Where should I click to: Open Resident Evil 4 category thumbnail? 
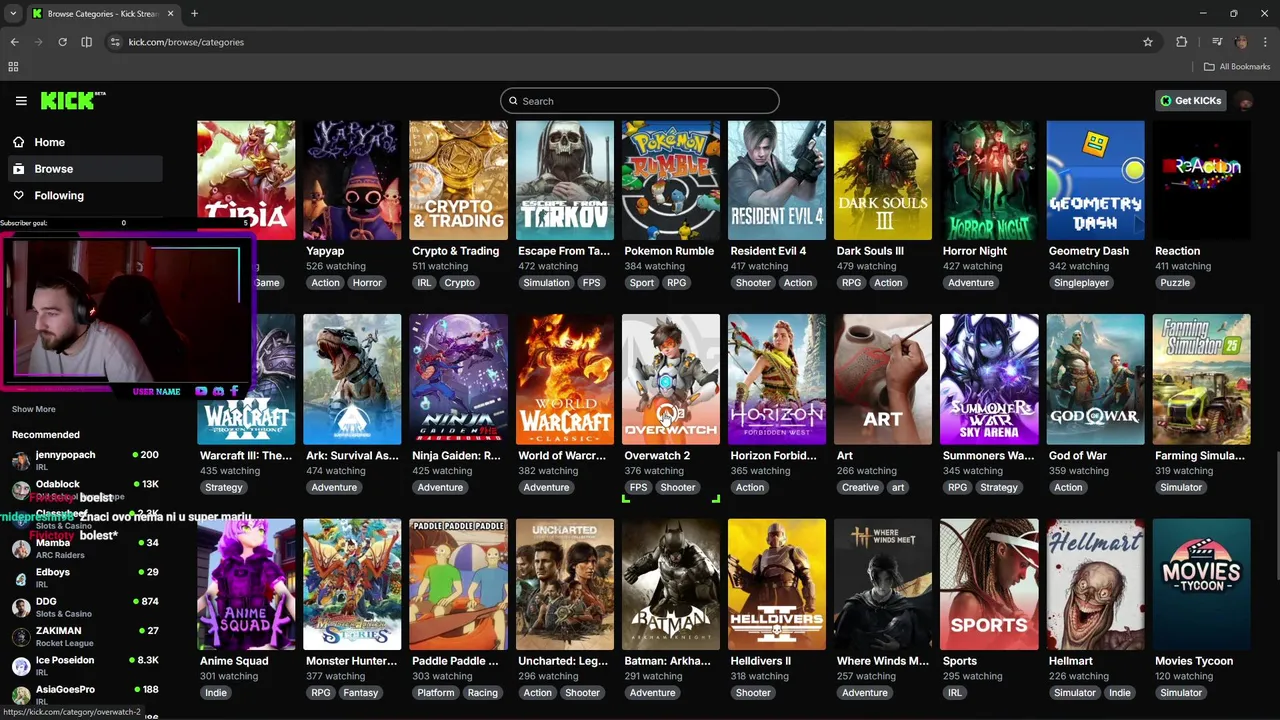coord(777,180)
